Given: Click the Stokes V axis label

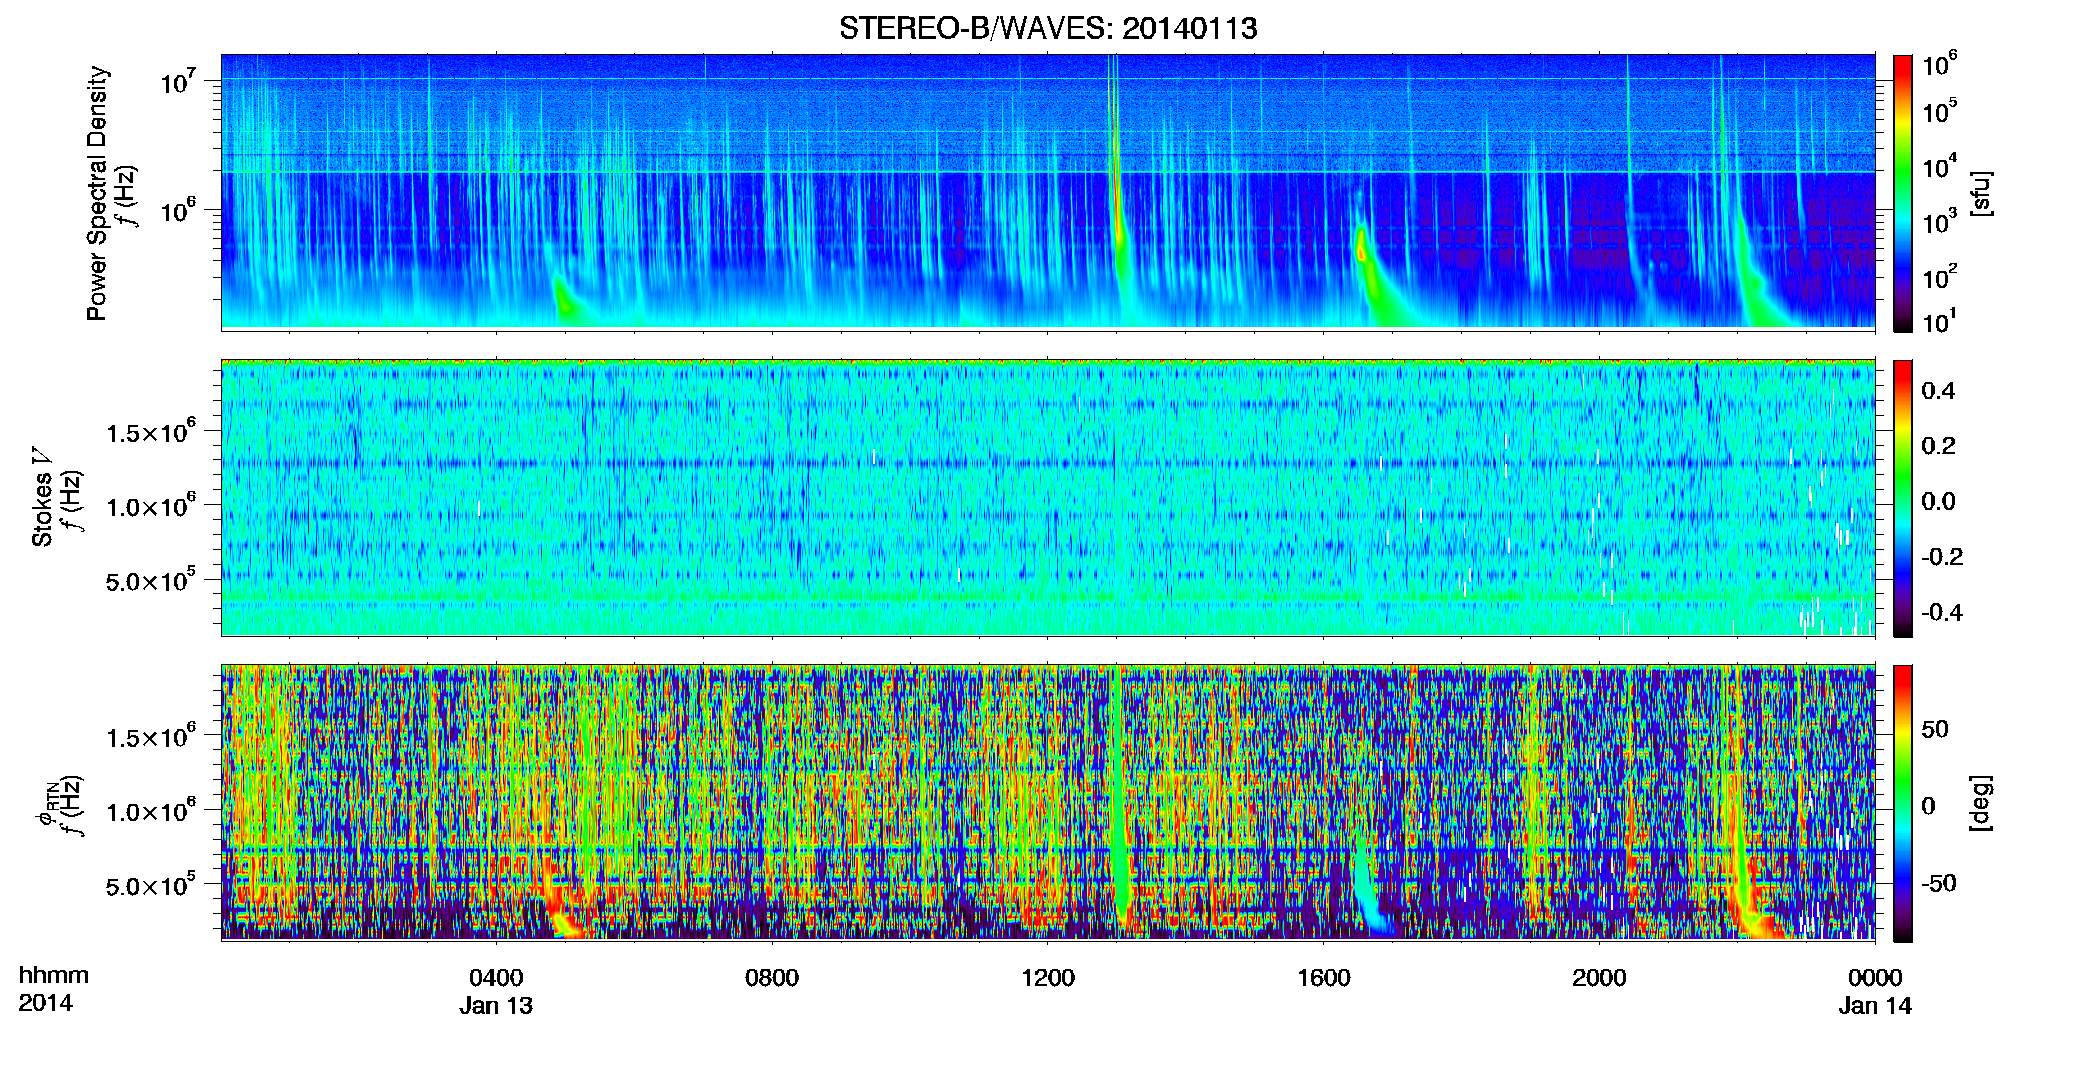Looking at the screenshot, I should 42,498.
